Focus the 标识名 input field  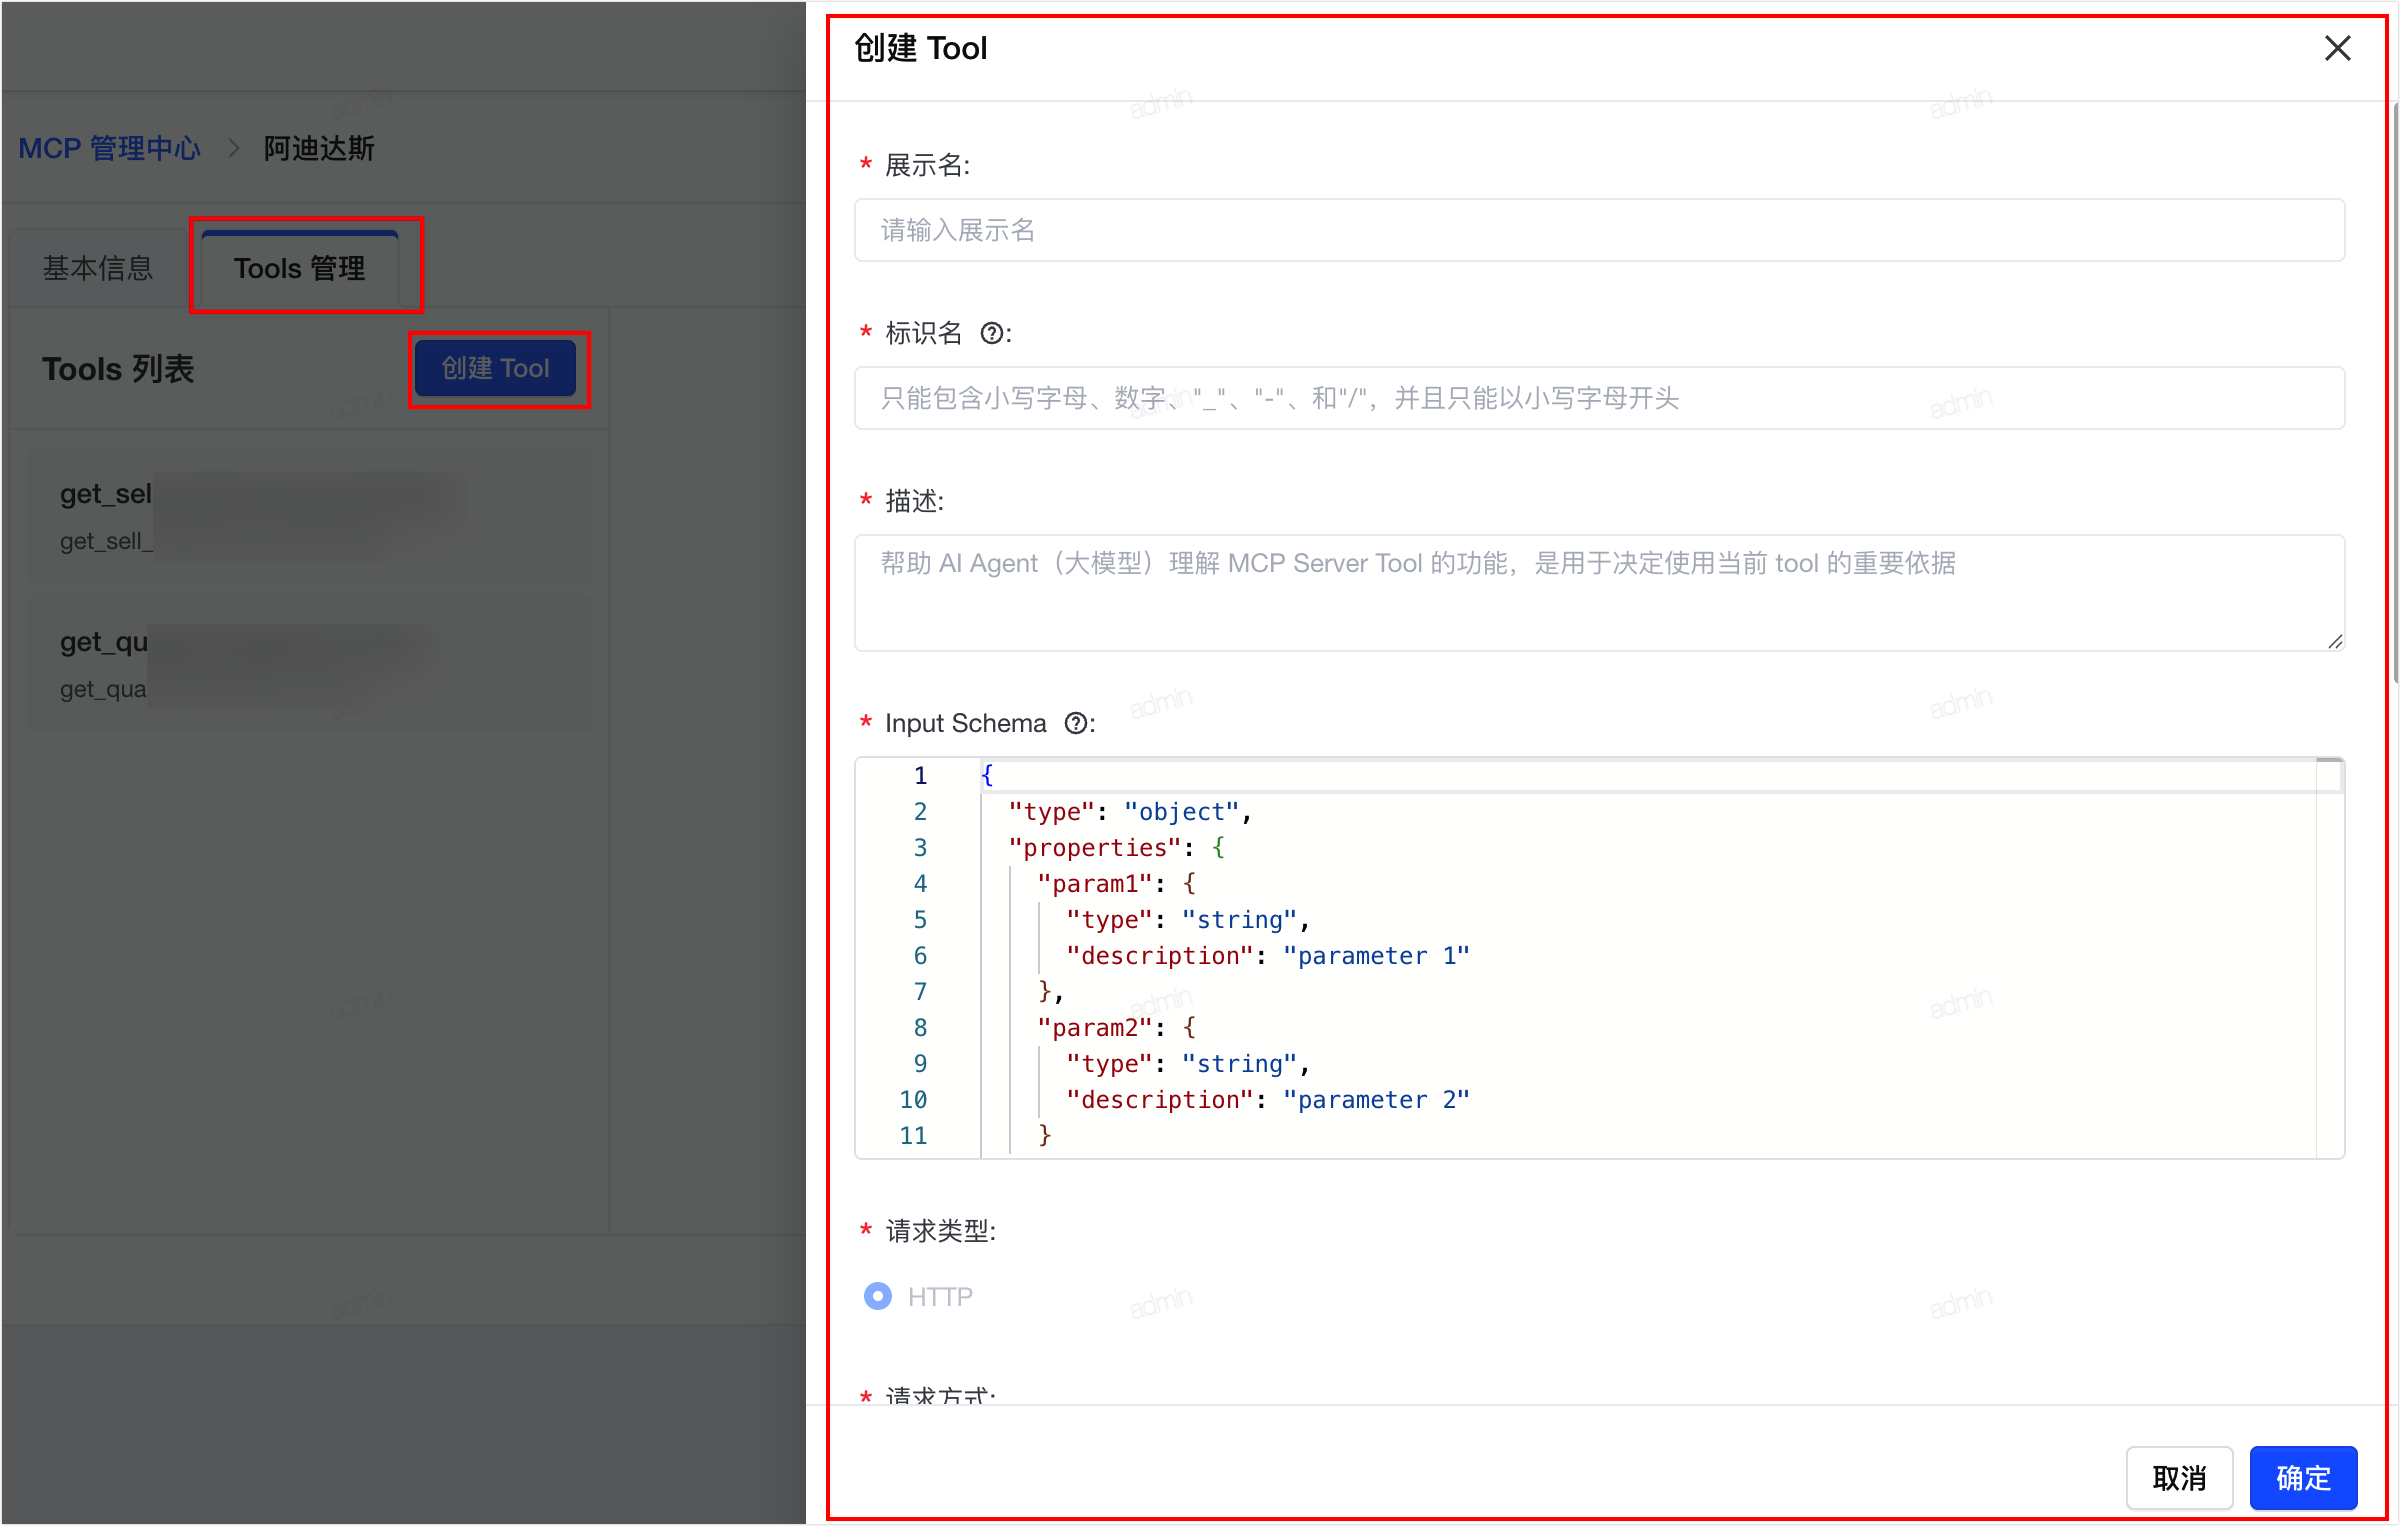pos(1599,398)
